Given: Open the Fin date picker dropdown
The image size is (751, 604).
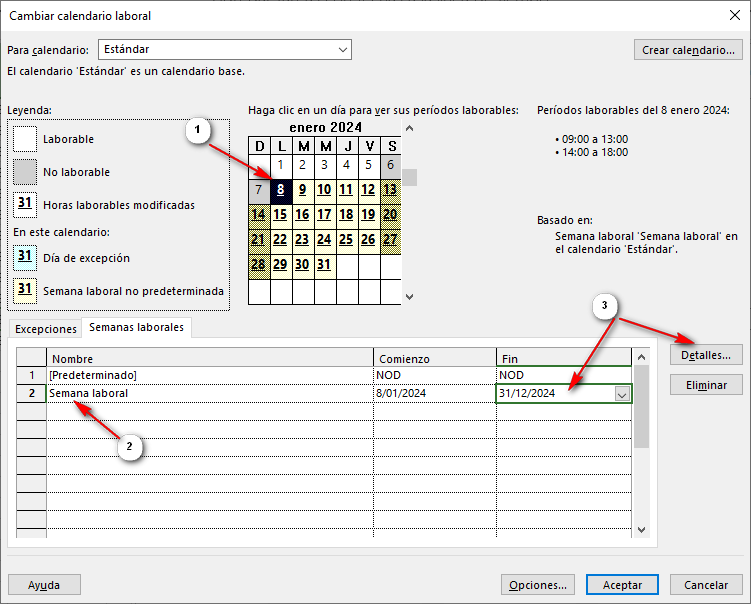Looking at the screenshot, I should point(622,394).
